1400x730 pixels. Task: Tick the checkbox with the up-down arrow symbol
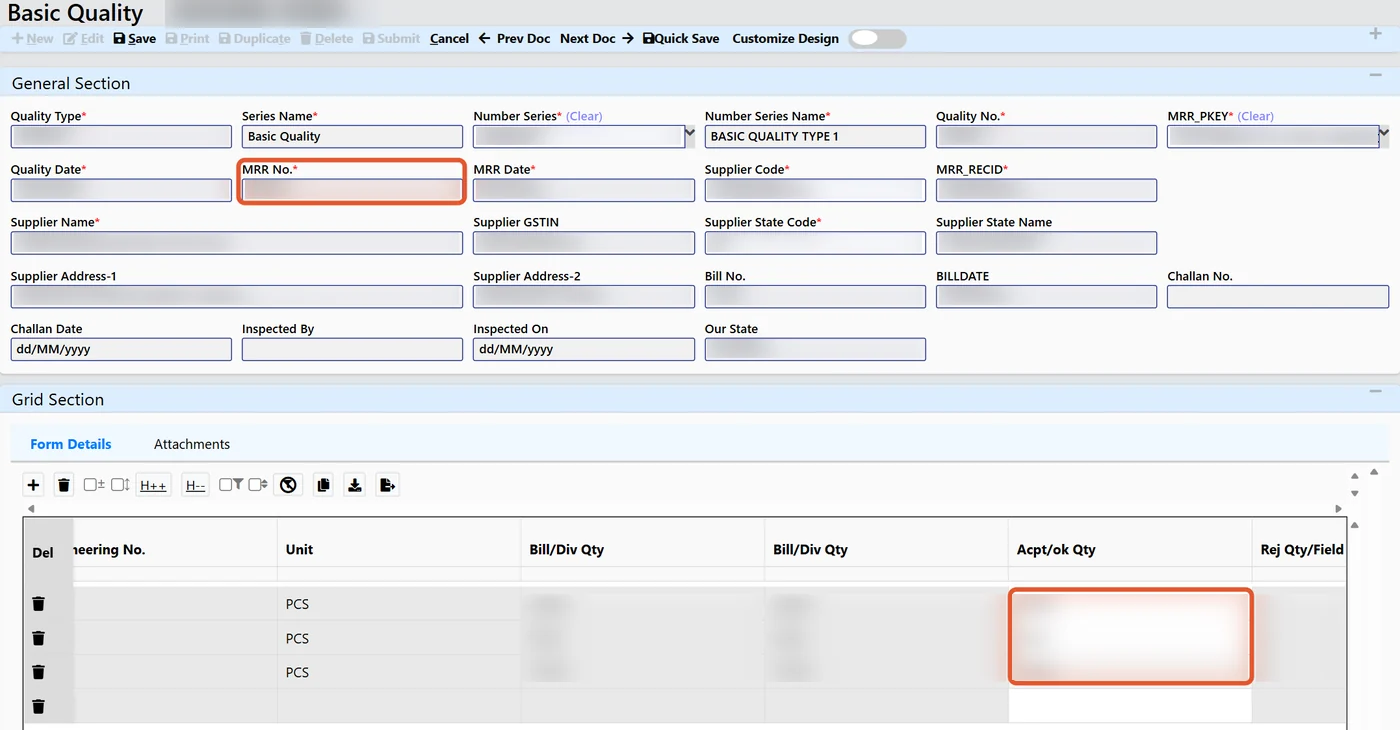point(116,484)
